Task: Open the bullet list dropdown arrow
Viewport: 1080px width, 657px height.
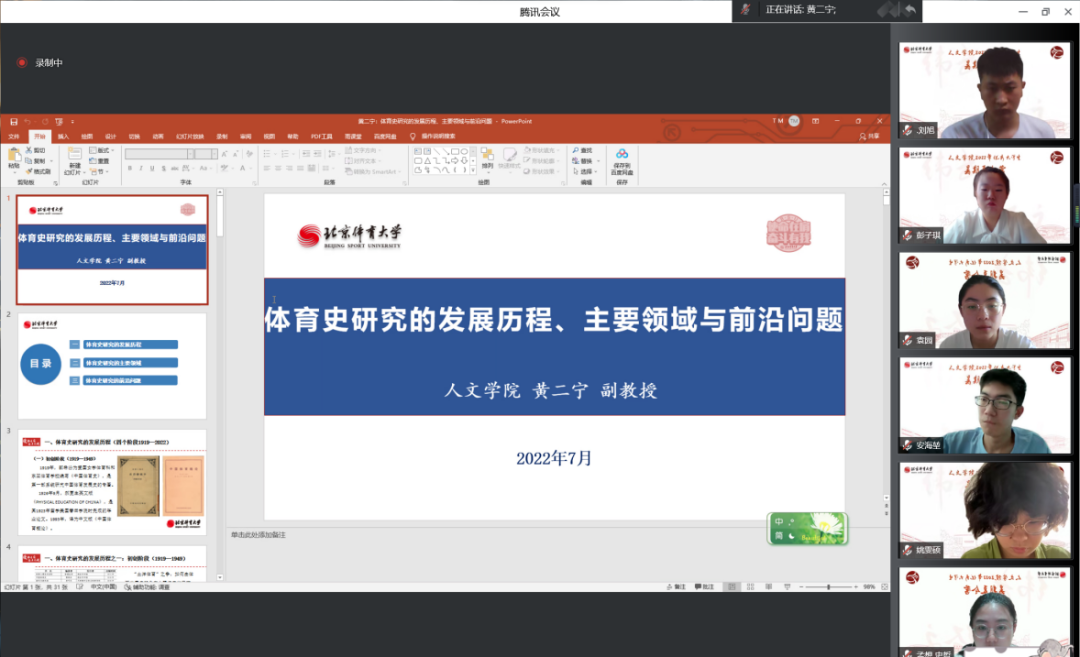Action: click(276, 154)
